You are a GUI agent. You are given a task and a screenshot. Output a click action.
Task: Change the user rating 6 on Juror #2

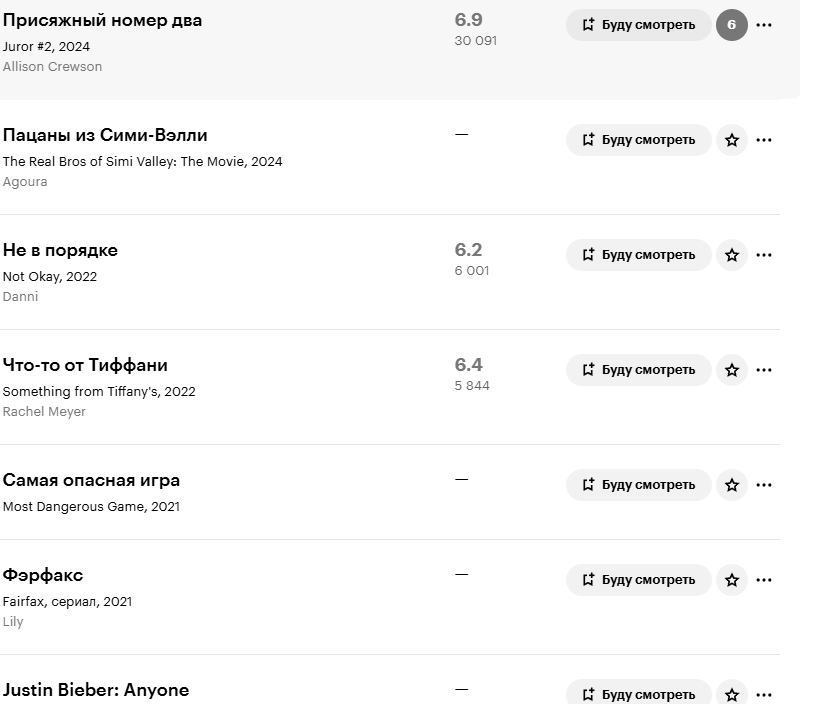(732, 25)
